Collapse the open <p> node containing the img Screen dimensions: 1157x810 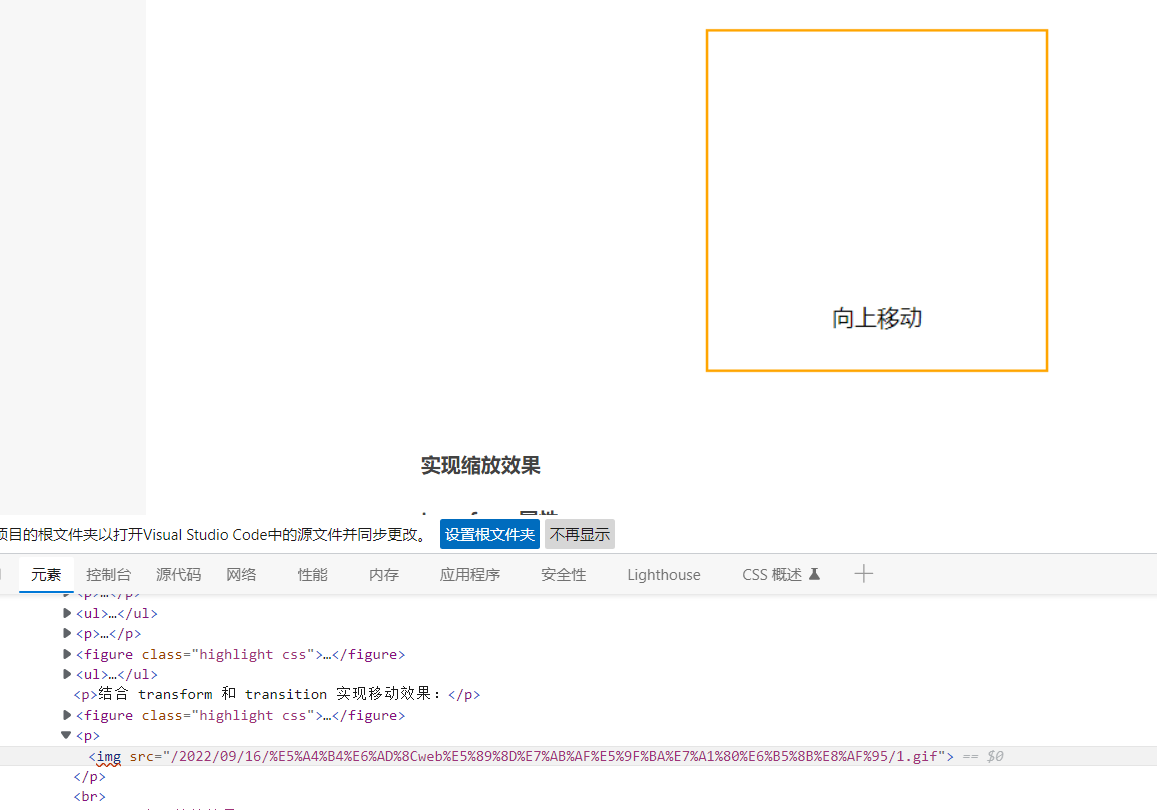pos(66,735)
